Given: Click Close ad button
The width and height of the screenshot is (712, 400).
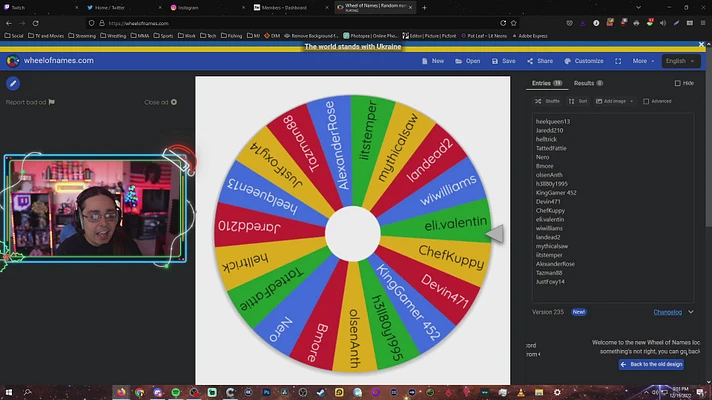Looking at the screenshot, I should click(160, 102).
